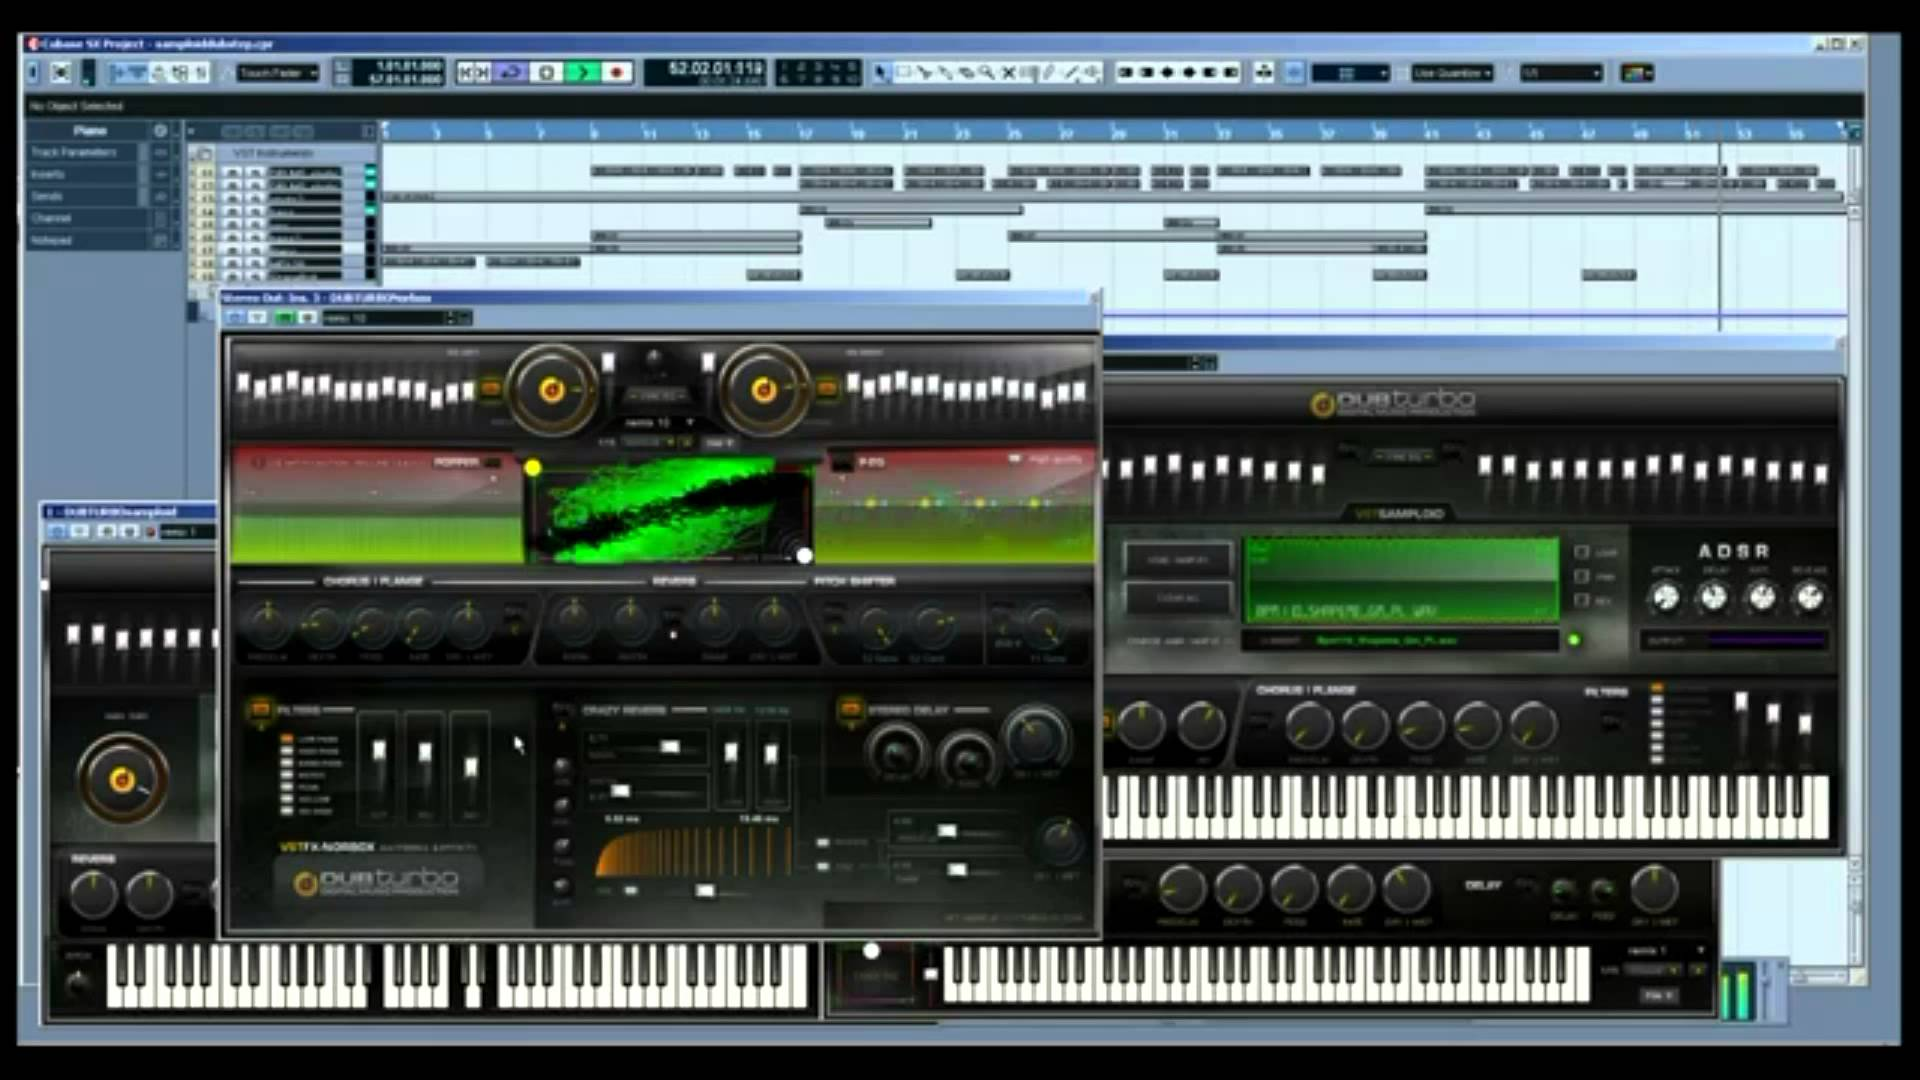Click the red Record button in transport
The image size is (1920, 1080).
(x=616, y=72)
